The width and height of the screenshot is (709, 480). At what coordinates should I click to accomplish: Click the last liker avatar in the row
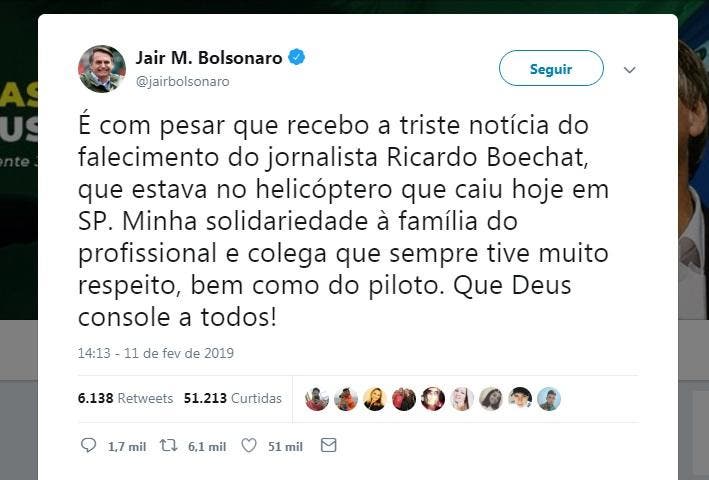pos(549,399)
